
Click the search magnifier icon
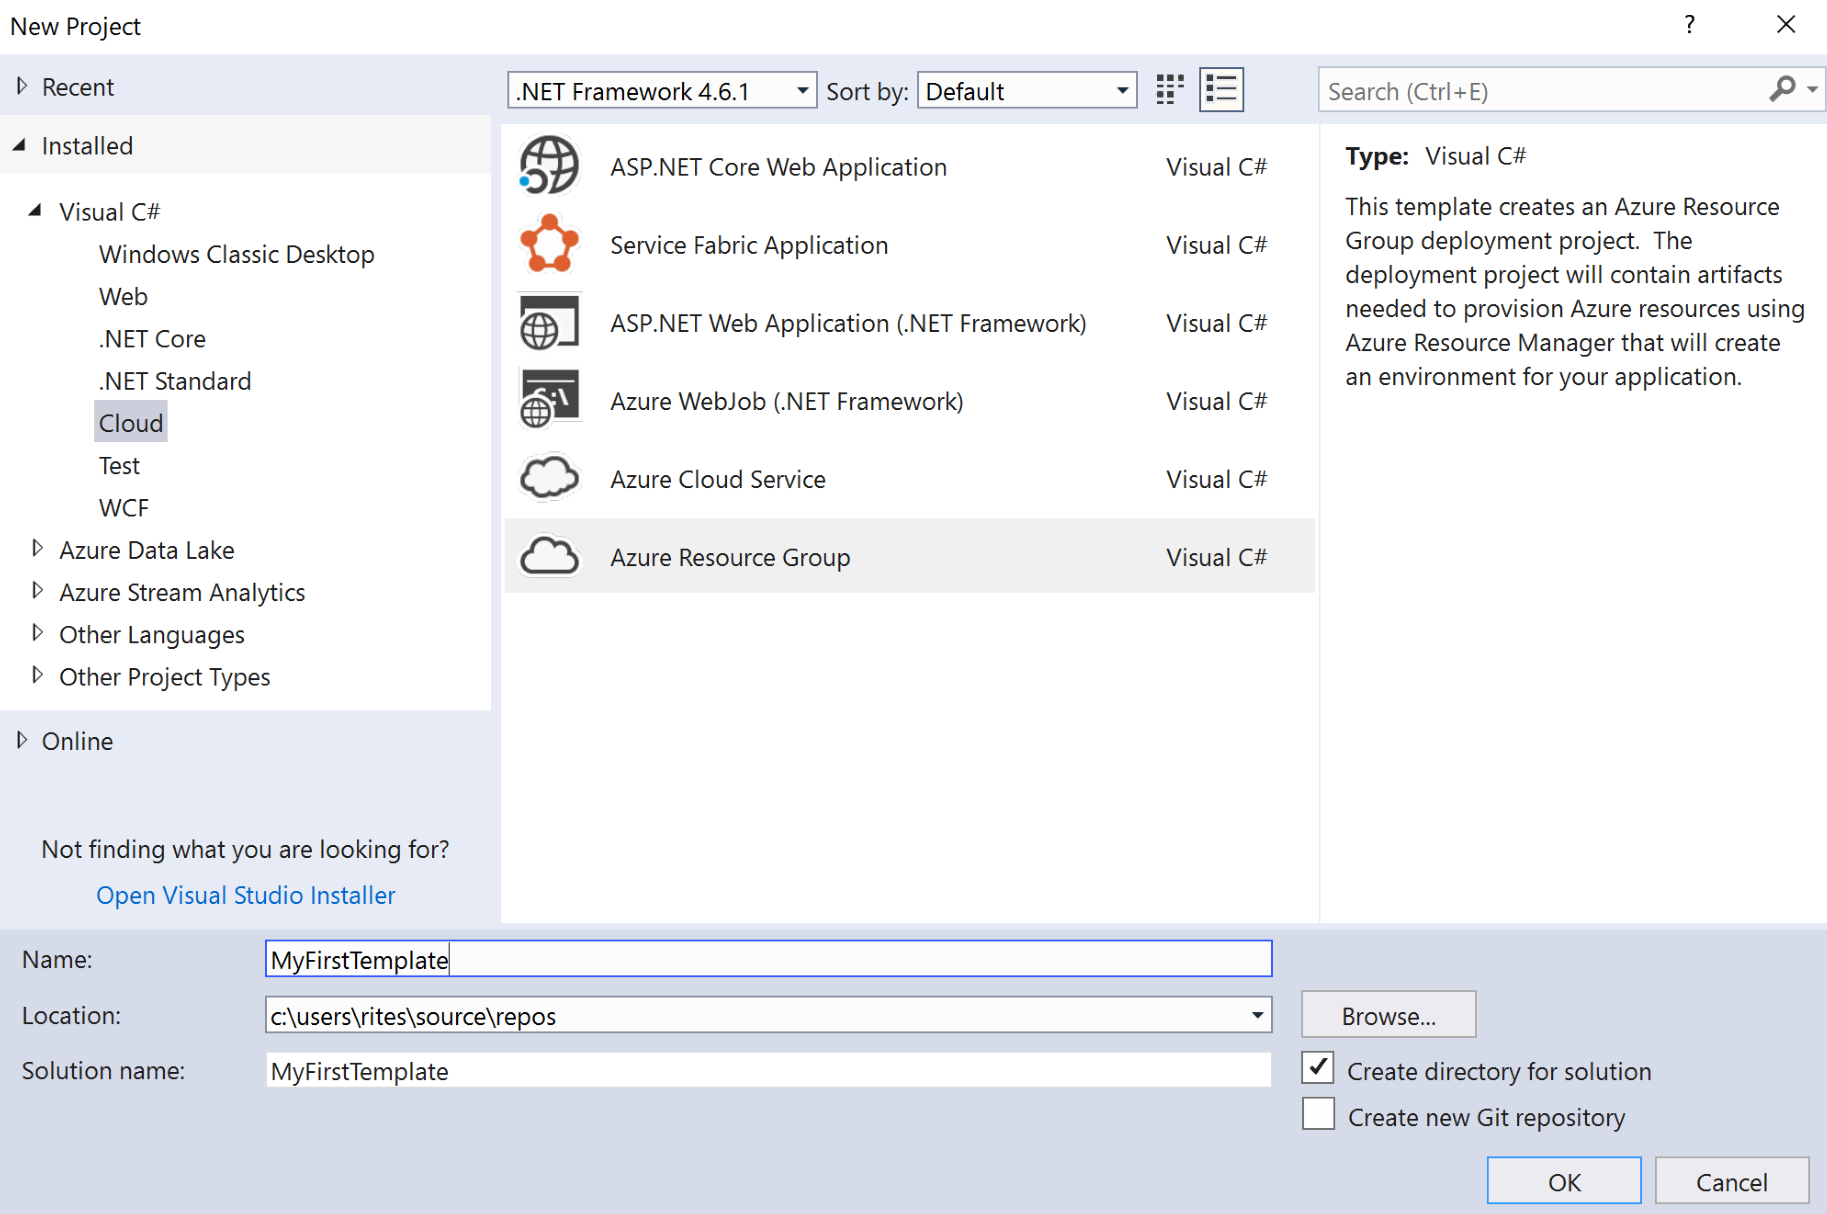pos(1782,90)
